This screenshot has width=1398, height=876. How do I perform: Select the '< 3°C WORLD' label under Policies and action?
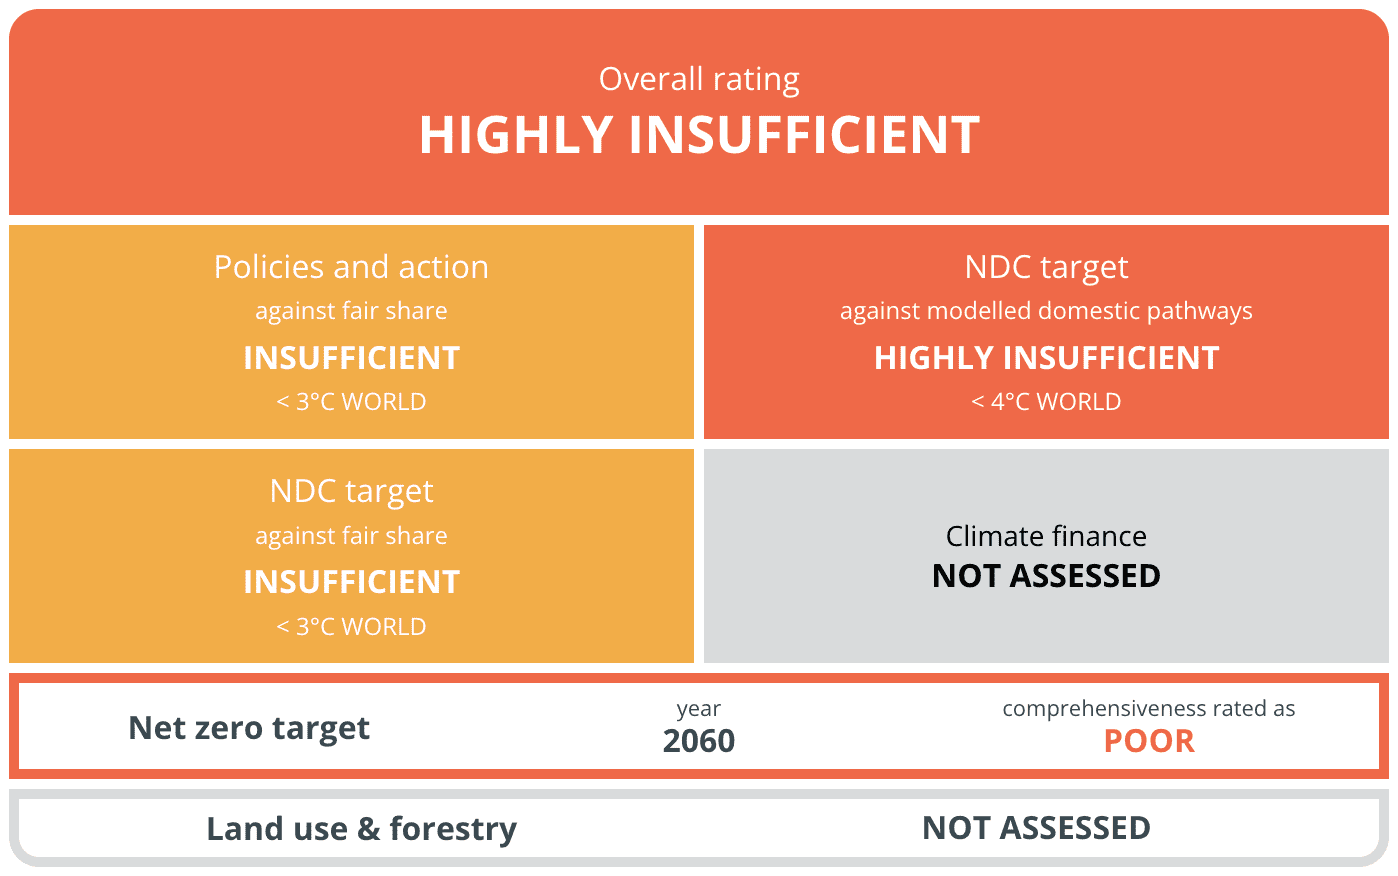(351, 402)
